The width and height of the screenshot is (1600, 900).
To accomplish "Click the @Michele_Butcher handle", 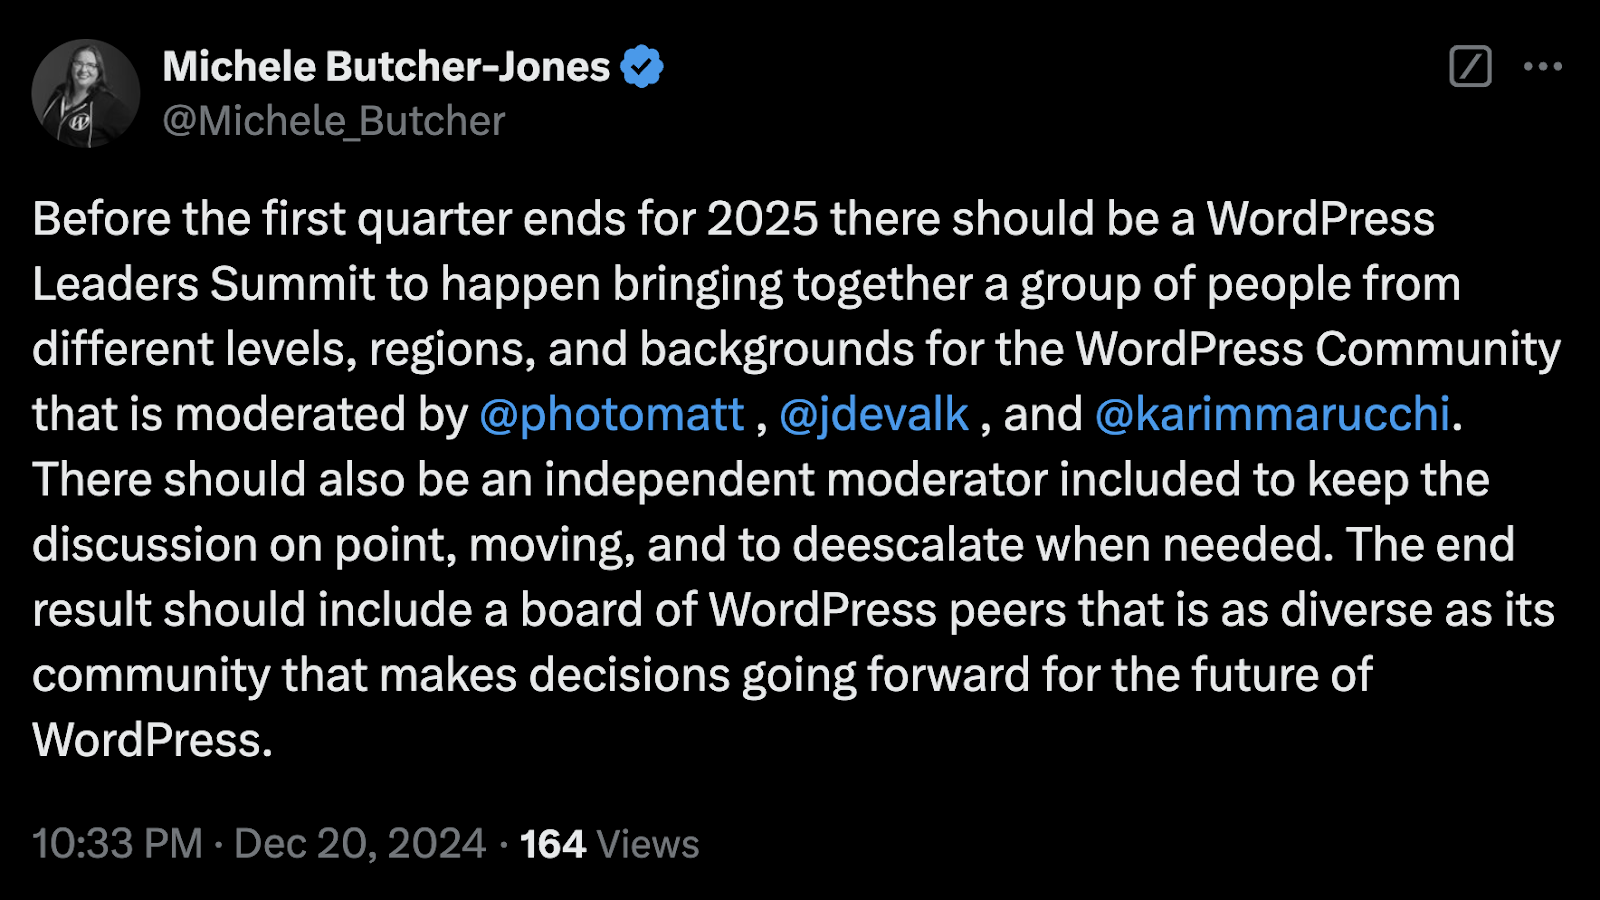I will point(334,121).
